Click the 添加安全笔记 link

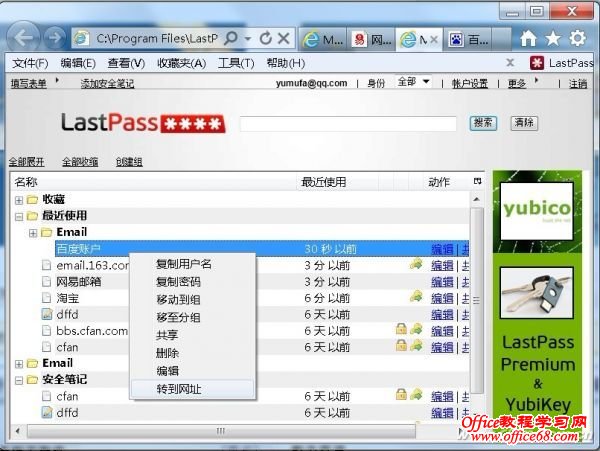click(x=107, y=83)
